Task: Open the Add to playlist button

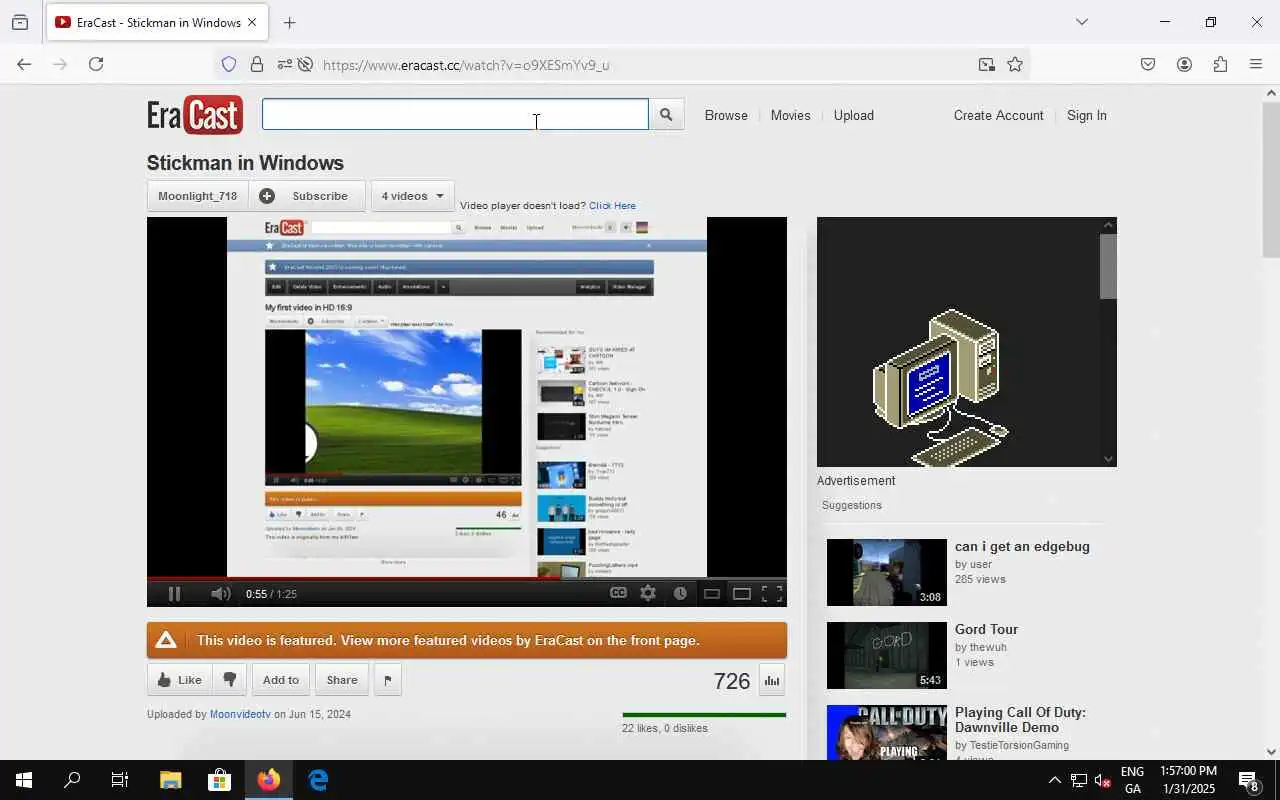Action: pyautogui.click(x=281, y=680)
